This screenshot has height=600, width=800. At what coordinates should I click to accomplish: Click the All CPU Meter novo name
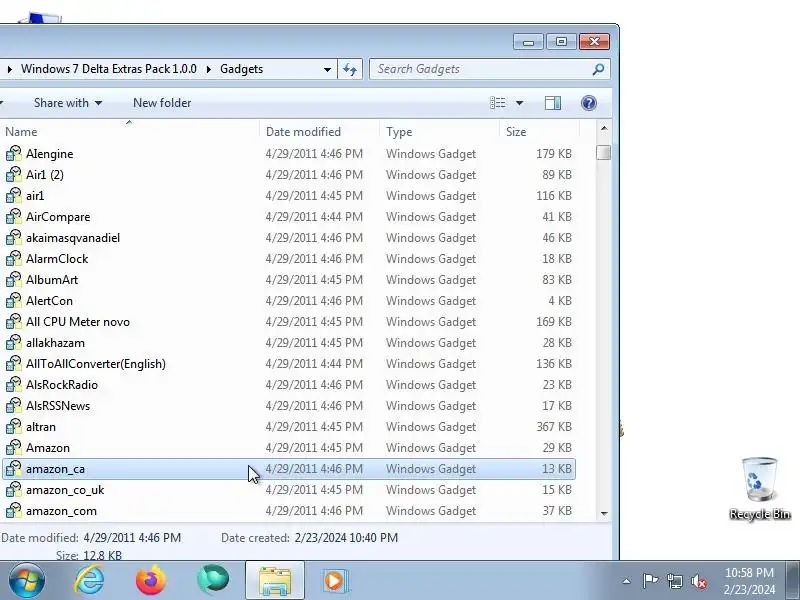click(x=78, y=321)
